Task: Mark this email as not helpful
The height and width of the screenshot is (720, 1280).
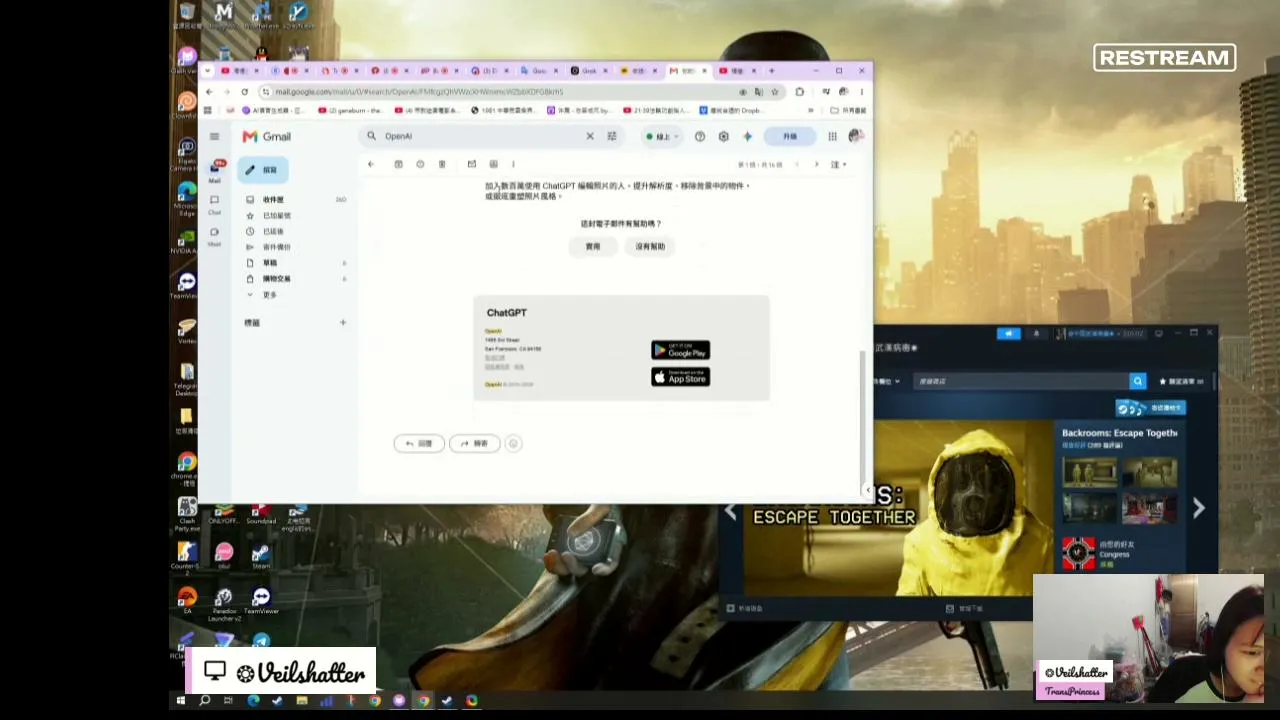Action: 650,246
